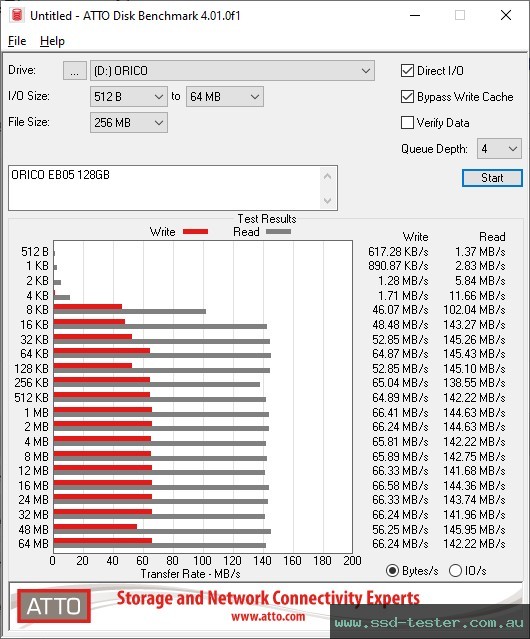Click the 256 KB row label in chart
The height and width of the screenshot is (639, 530).
pos(31,383)
